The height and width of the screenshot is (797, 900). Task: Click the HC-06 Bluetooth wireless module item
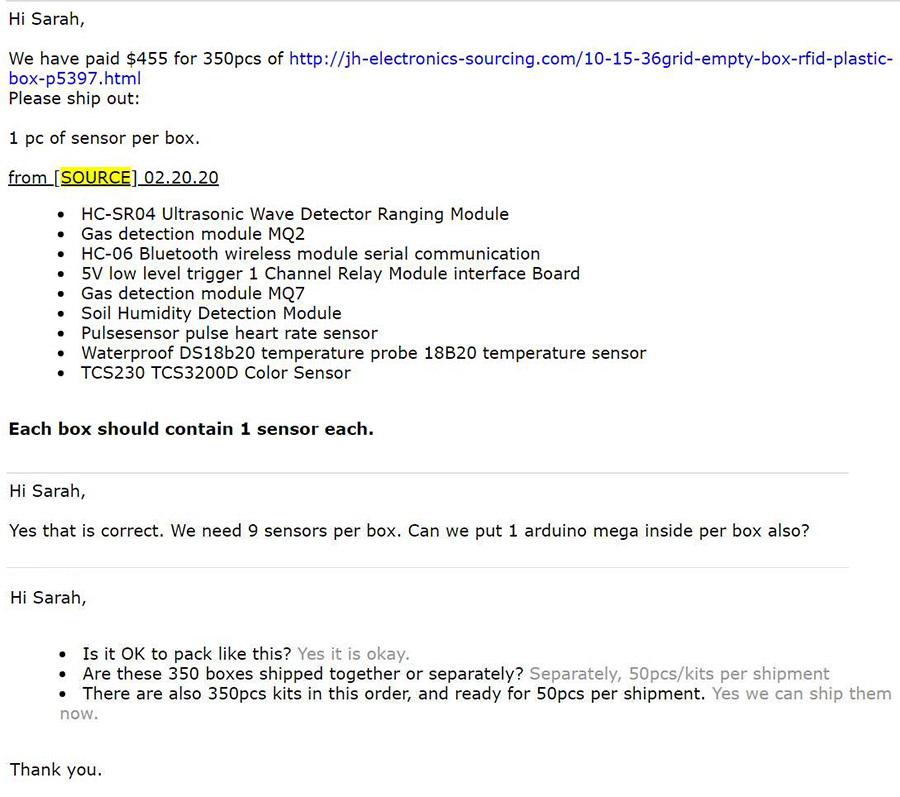click(x=310, y=254)
